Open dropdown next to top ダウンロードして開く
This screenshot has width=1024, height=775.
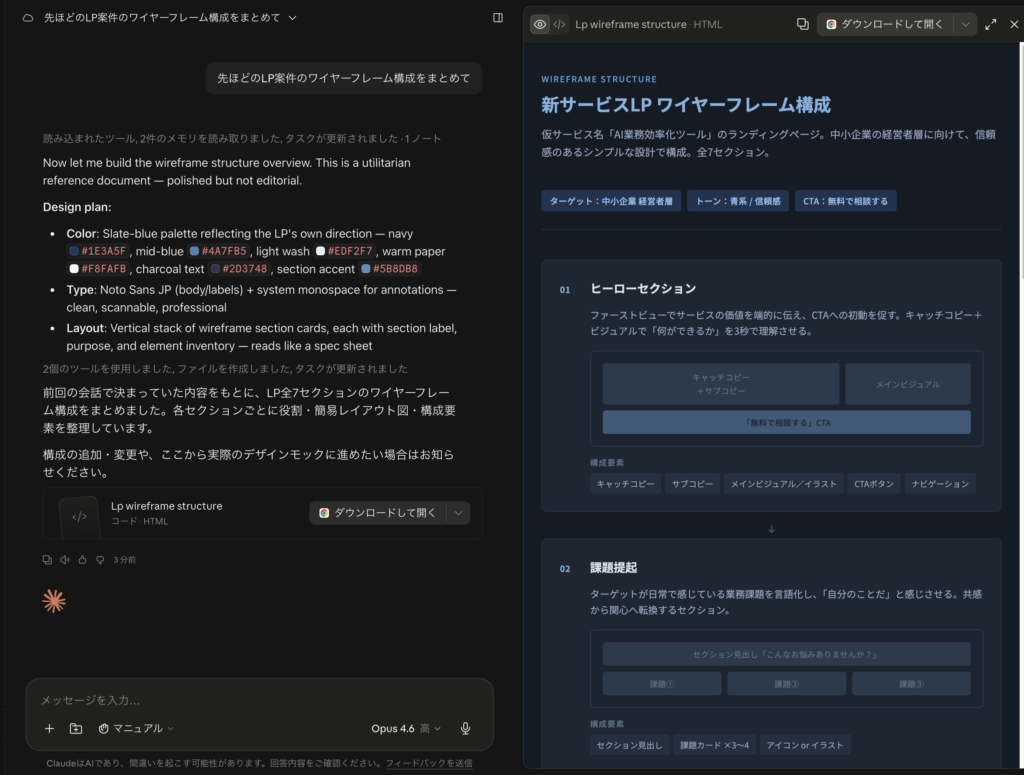pos(965,24)
